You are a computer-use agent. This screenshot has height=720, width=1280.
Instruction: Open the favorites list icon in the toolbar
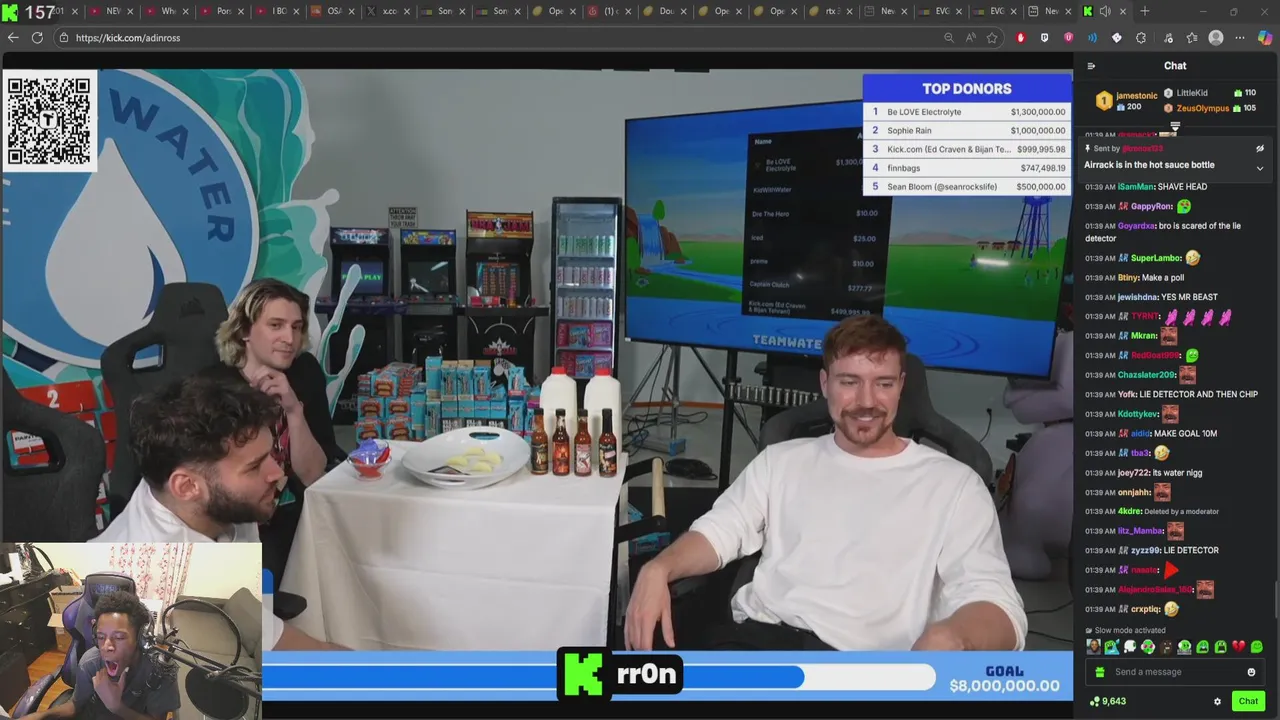tap(1192, 37)
